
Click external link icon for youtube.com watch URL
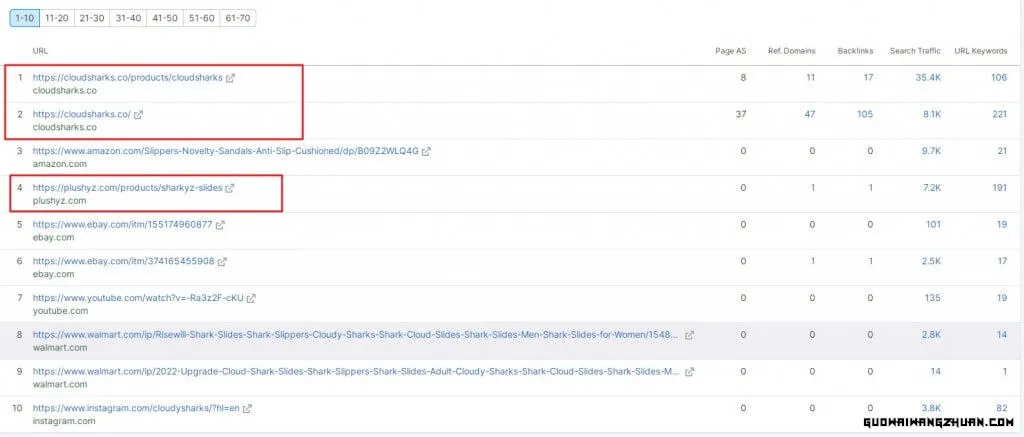[x=251, y=299]
